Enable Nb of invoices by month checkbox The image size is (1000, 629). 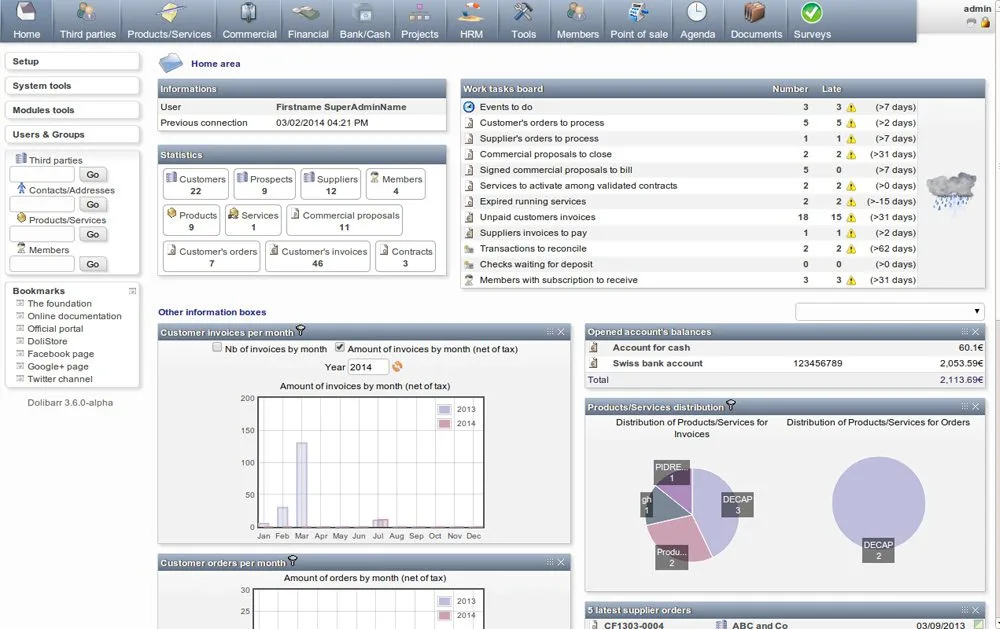(217, 348)
